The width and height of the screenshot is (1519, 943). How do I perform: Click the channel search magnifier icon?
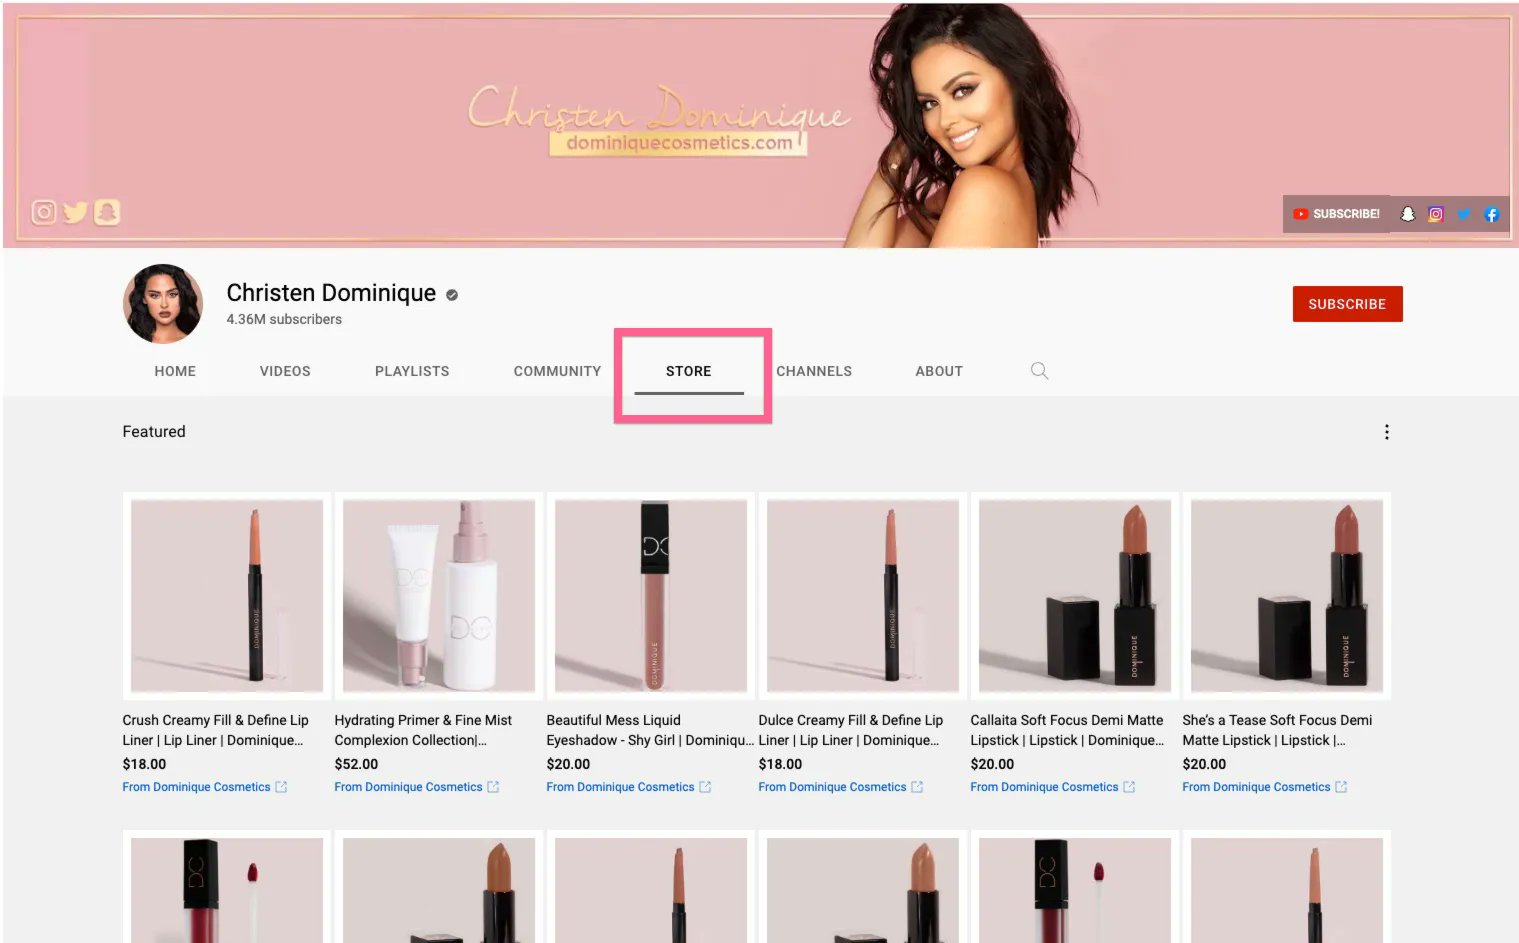coord(1039,371)
